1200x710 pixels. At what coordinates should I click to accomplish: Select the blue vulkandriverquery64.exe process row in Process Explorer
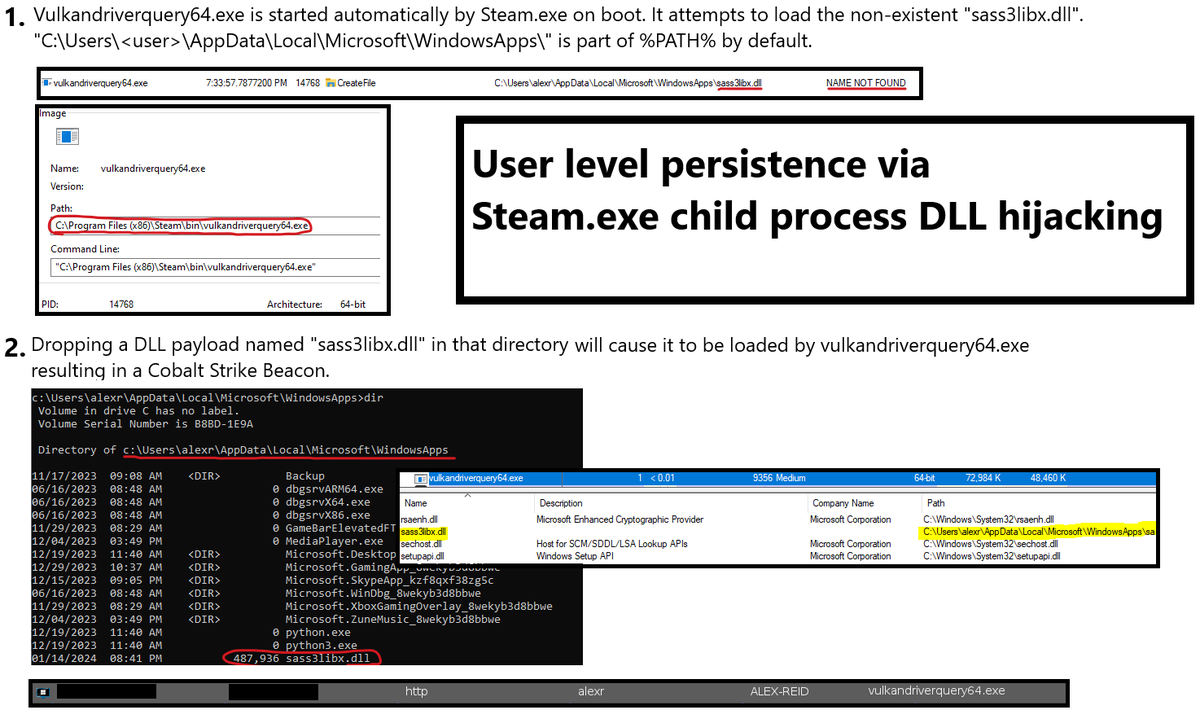pos(778,478)
